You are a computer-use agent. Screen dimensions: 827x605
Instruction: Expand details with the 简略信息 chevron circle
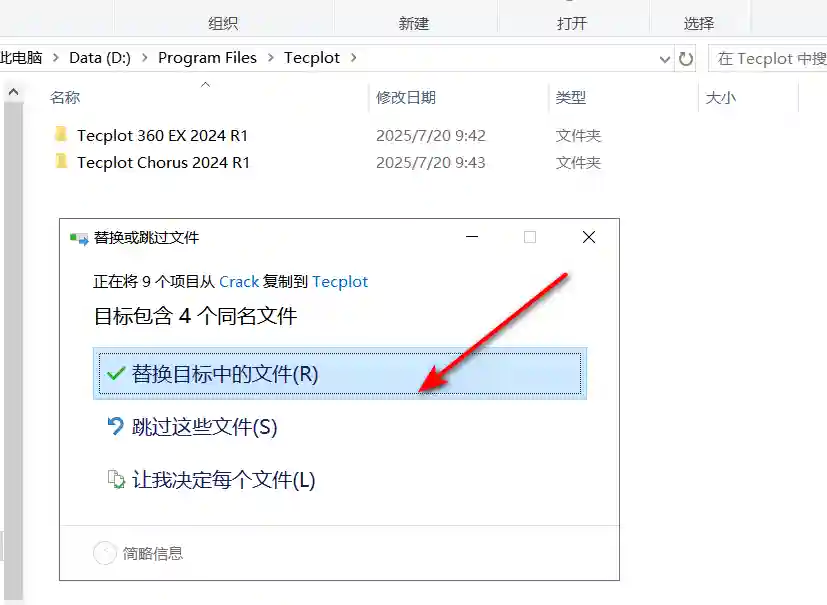pyautogui.click(x=104, y=553)
